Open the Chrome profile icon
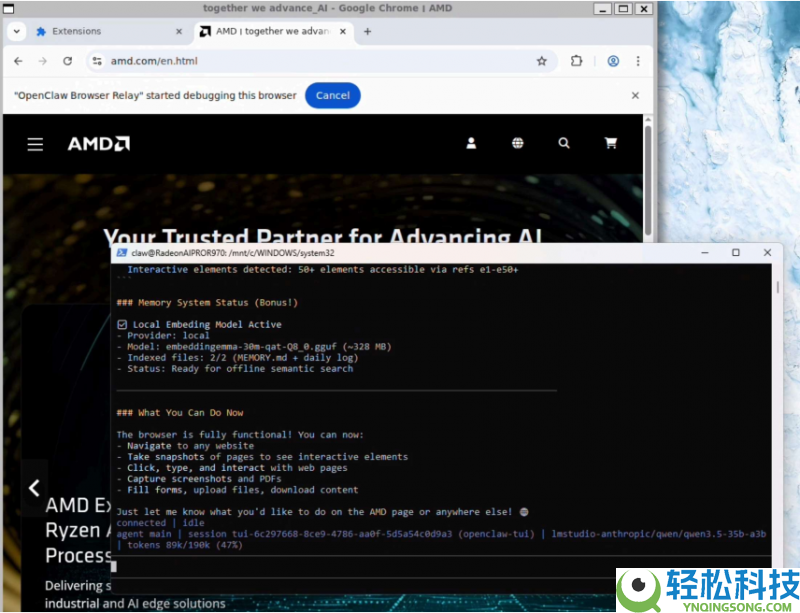The height and width of the screenshot is (613, 800). (x=613, y=61)
